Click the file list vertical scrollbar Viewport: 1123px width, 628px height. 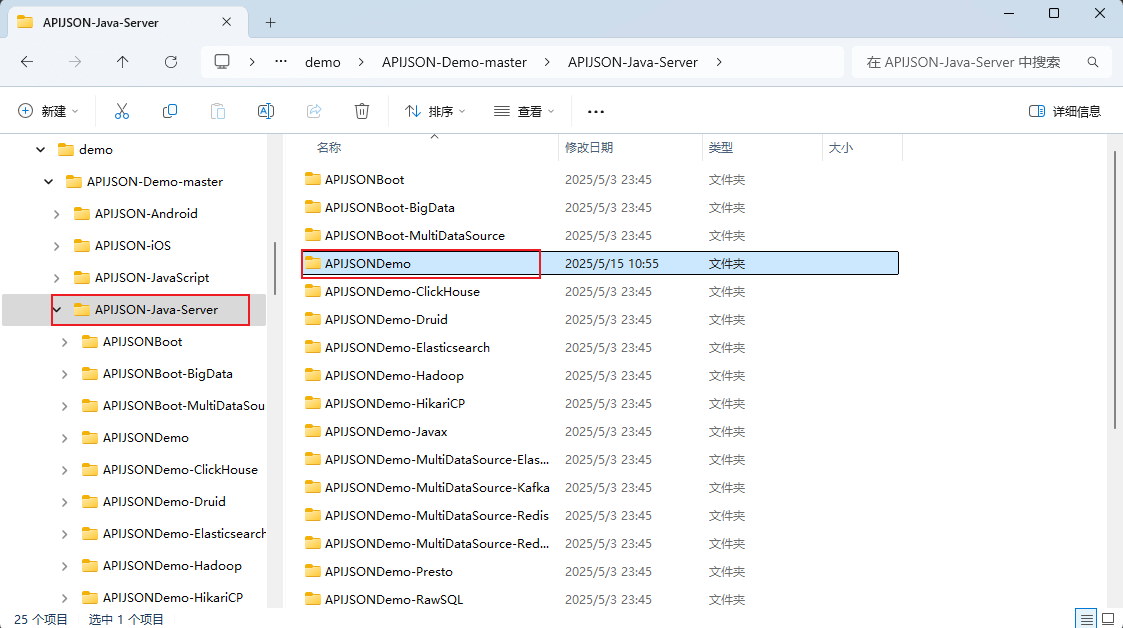coord(1114,300)
